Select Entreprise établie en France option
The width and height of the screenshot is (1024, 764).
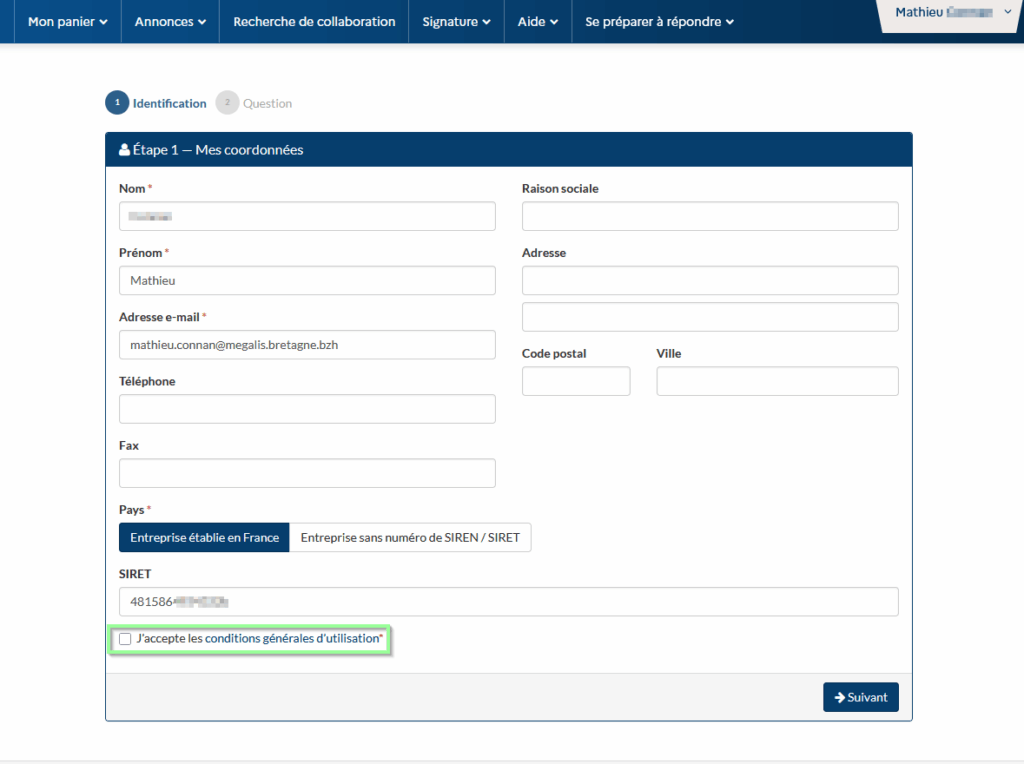204,537
